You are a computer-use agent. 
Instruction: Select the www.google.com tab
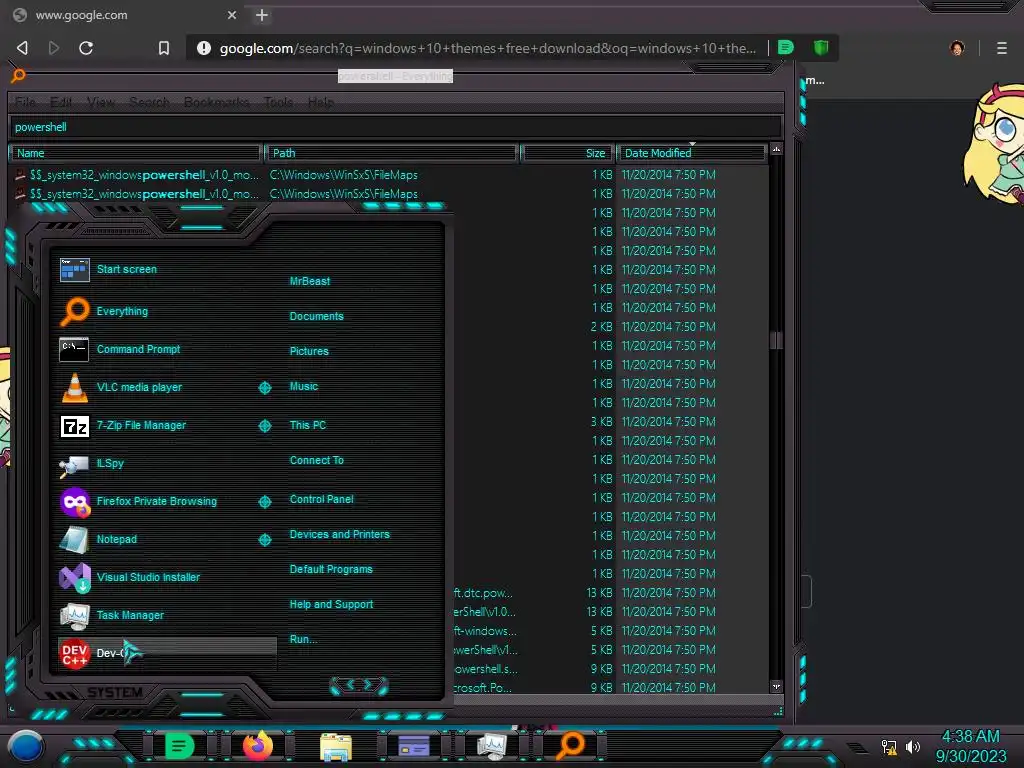pyautogui.click(x=124, y=14)
